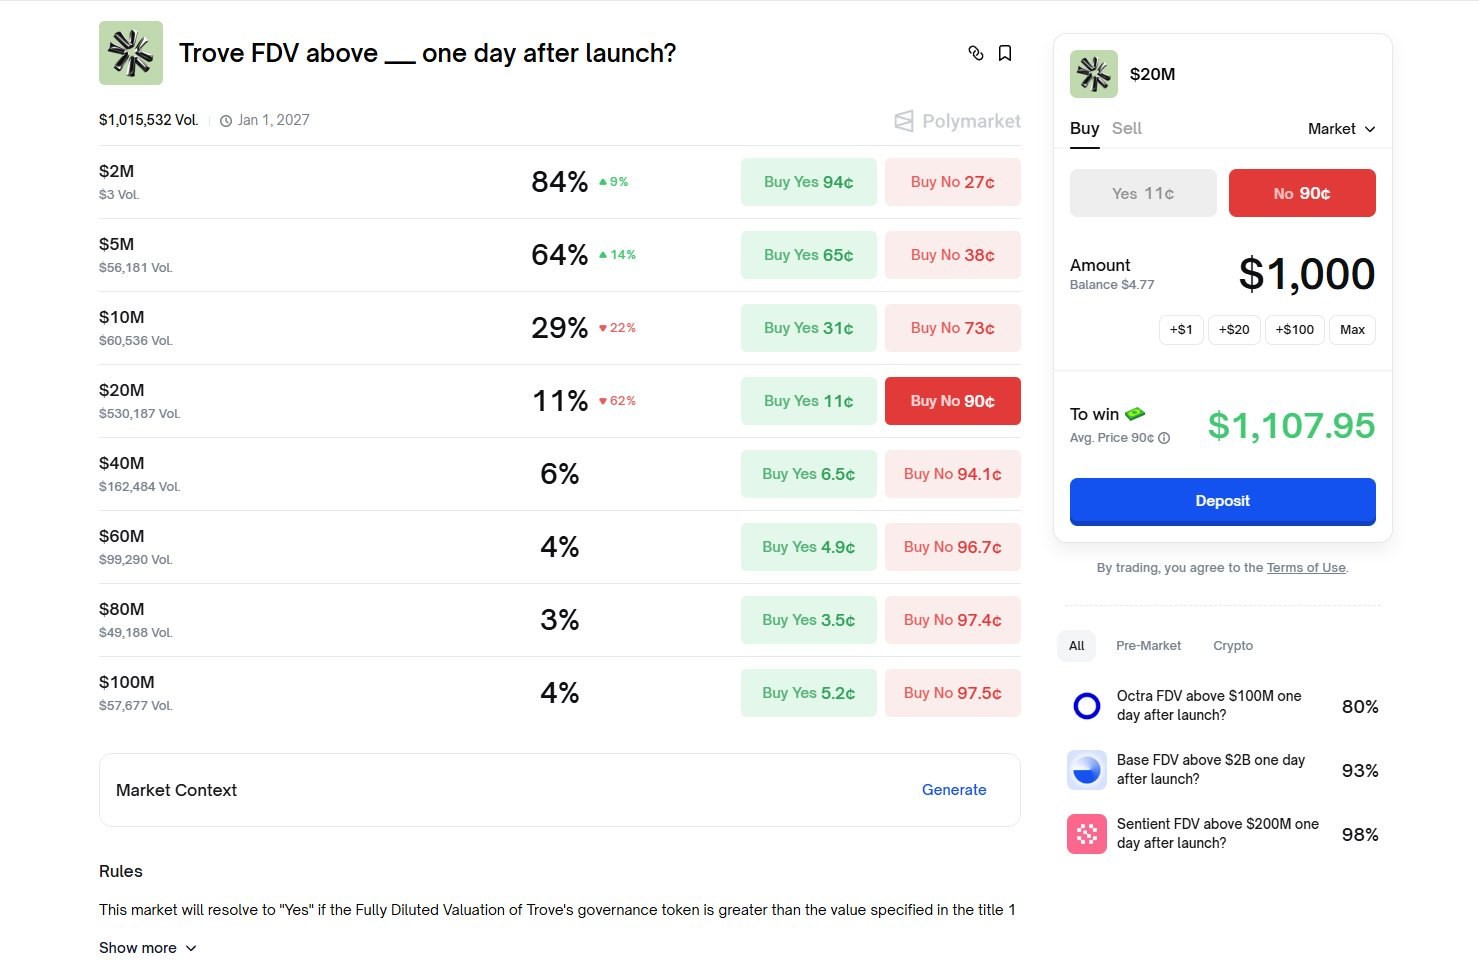Filter related markets by Crypto
The height and width of the screenshot is (966, 1479).
point(1233,646)
